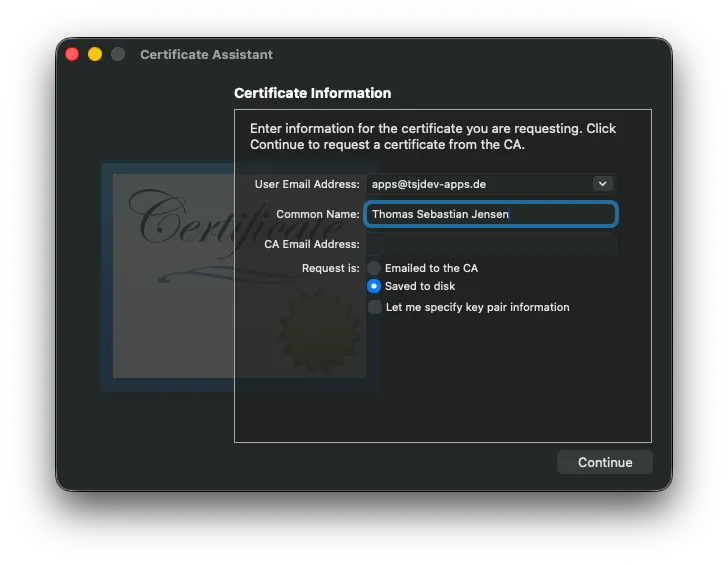The height and width of the screenshot is (565, 728).
Task: Click into the Common Name field
Action: (491, 214)
